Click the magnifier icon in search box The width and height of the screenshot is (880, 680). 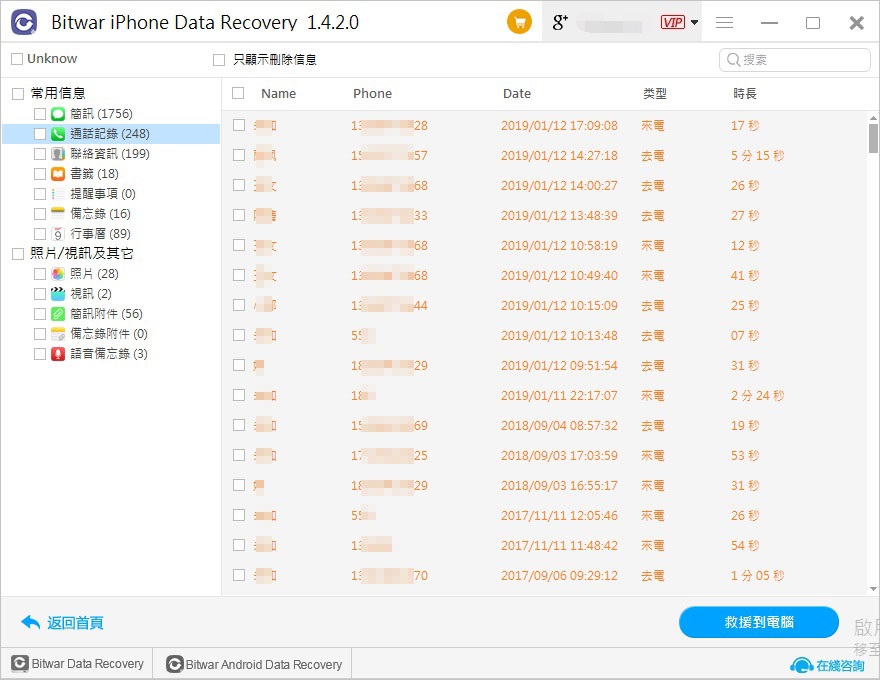(x=733, y=59)
